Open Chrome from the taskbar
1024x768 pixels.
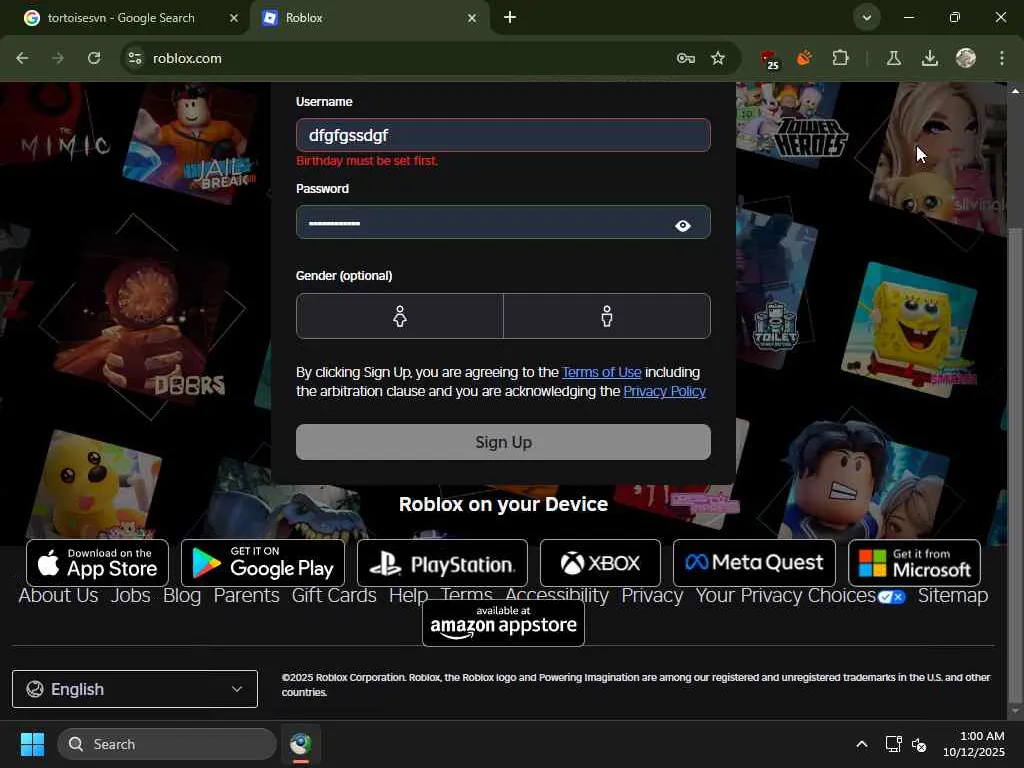tap(300, 744)
